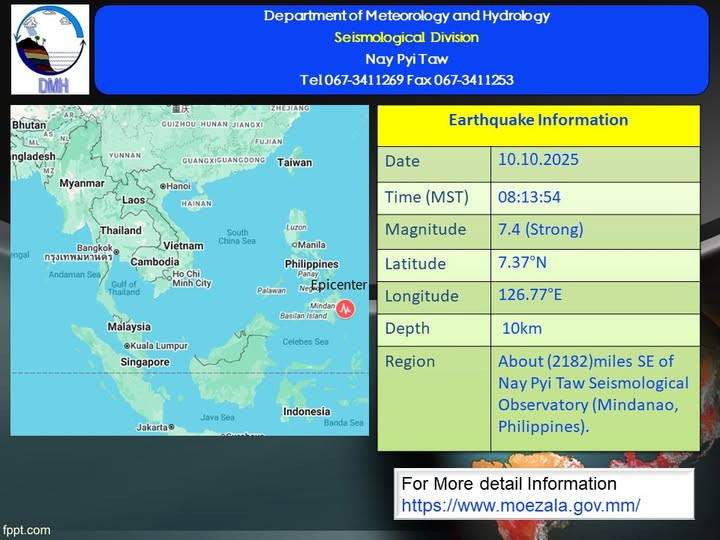Select the date value 10.10.2025
Viewport: 720px width, 540px height.
click(x=538, y=160)
